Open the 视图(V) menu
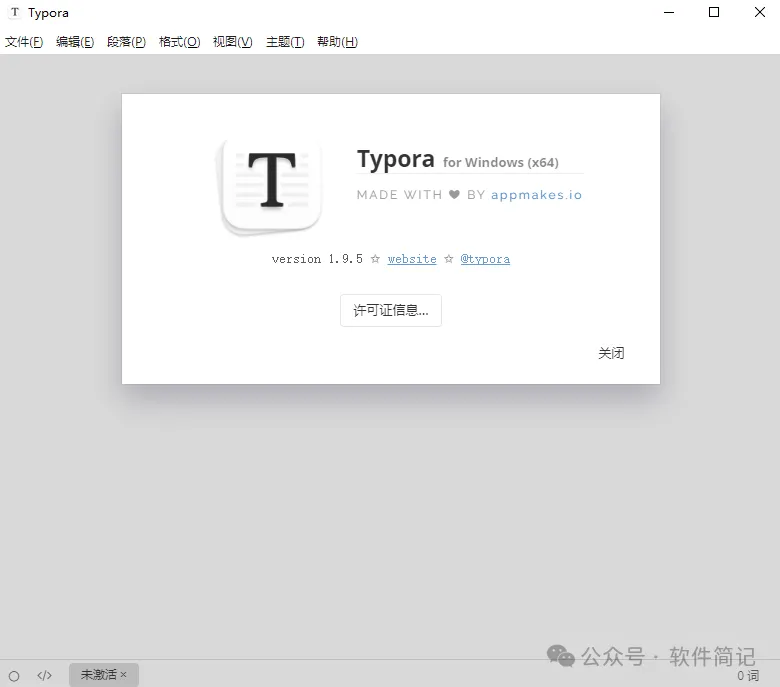Viewport: 780px width, 687px height. (x=232, y=42)
